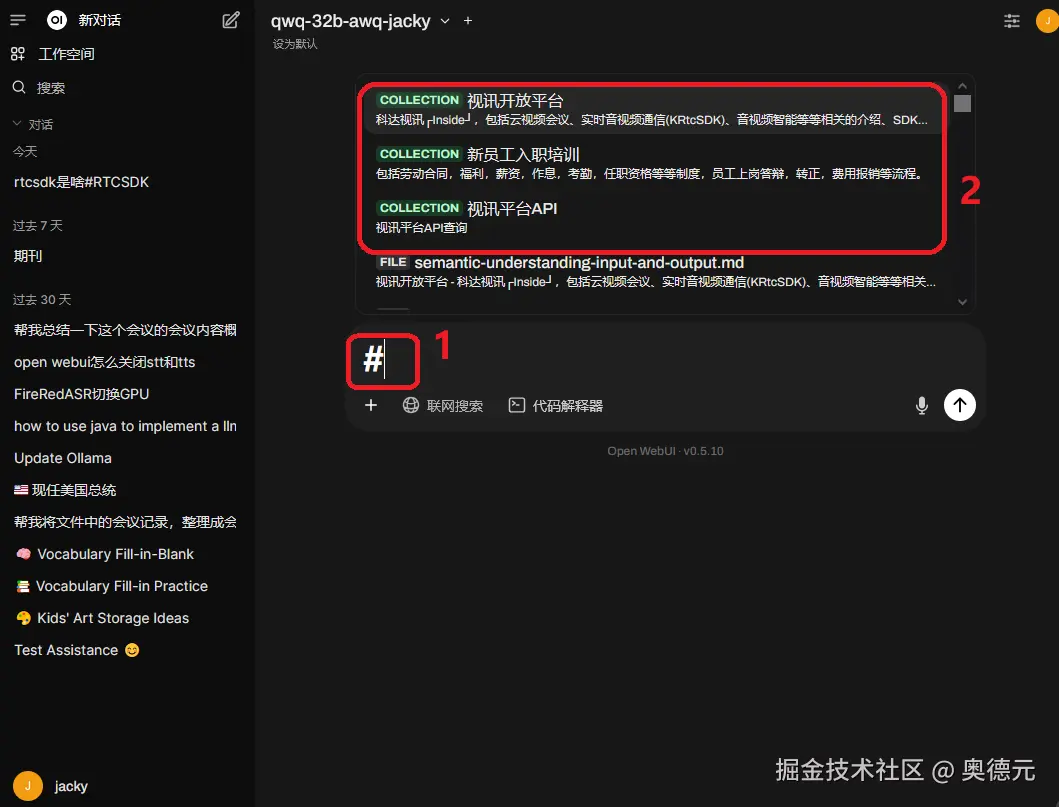Image resolution: width=1059 pixels, height=807 pixels.
Task: Click scroll down arrow in suggestion list
Action: pyautogui.click(x=962, y=302)
